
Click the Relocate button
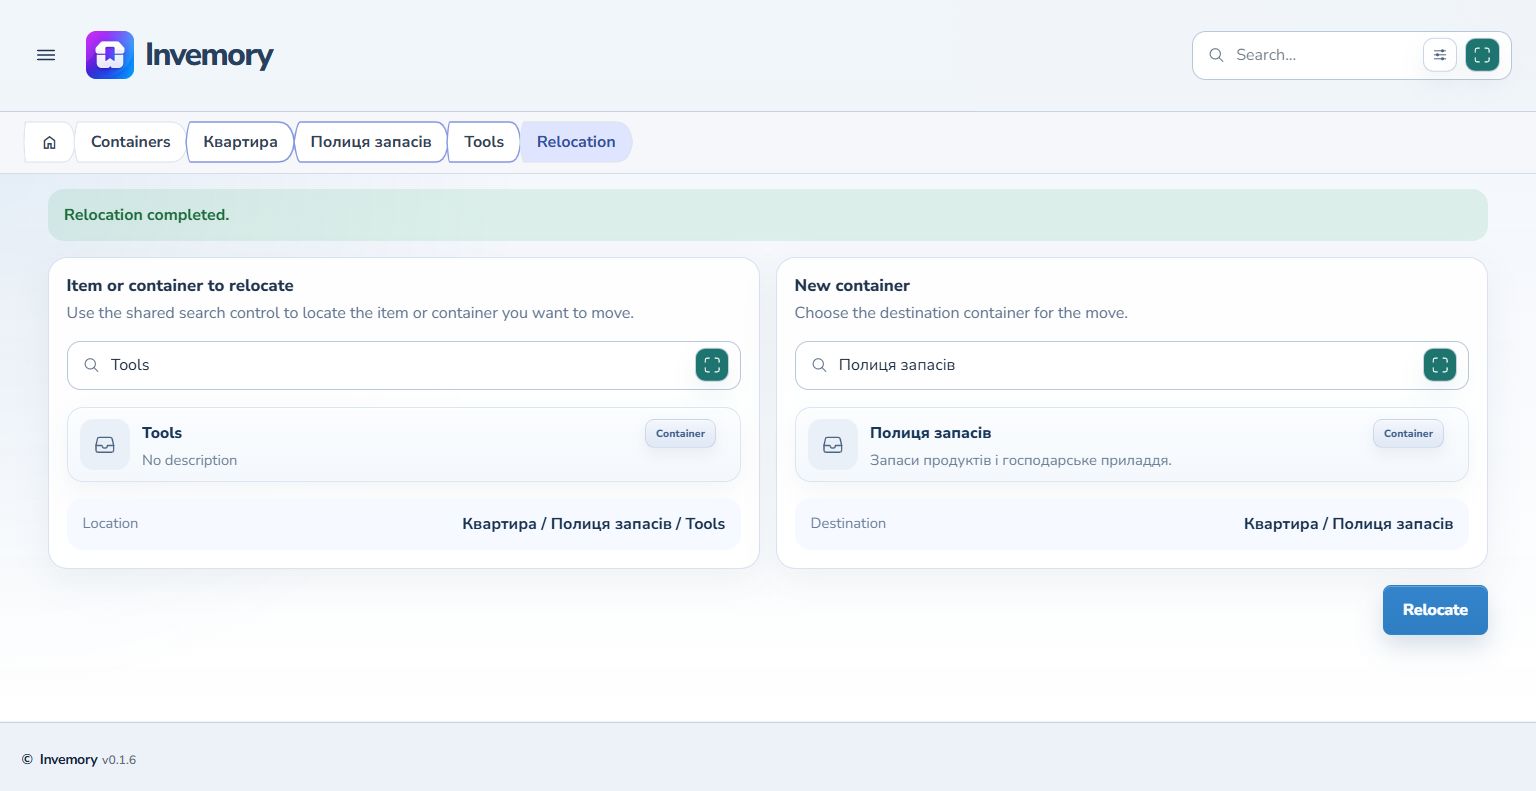point(1435,610)
